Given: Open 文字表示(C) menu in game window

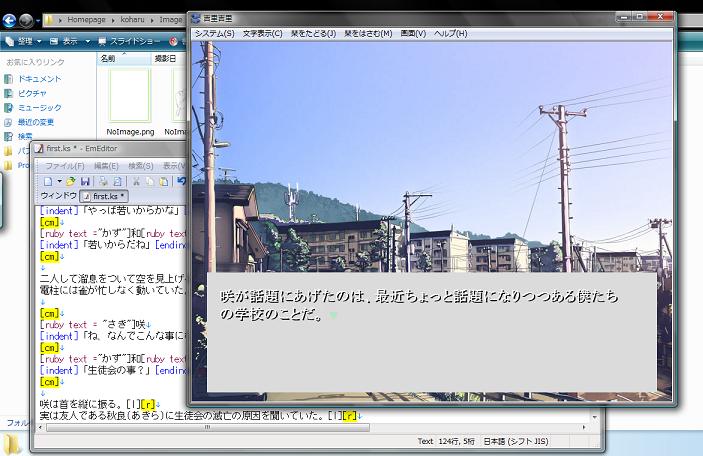Looking at the screenshot, I should pos(262,34).
